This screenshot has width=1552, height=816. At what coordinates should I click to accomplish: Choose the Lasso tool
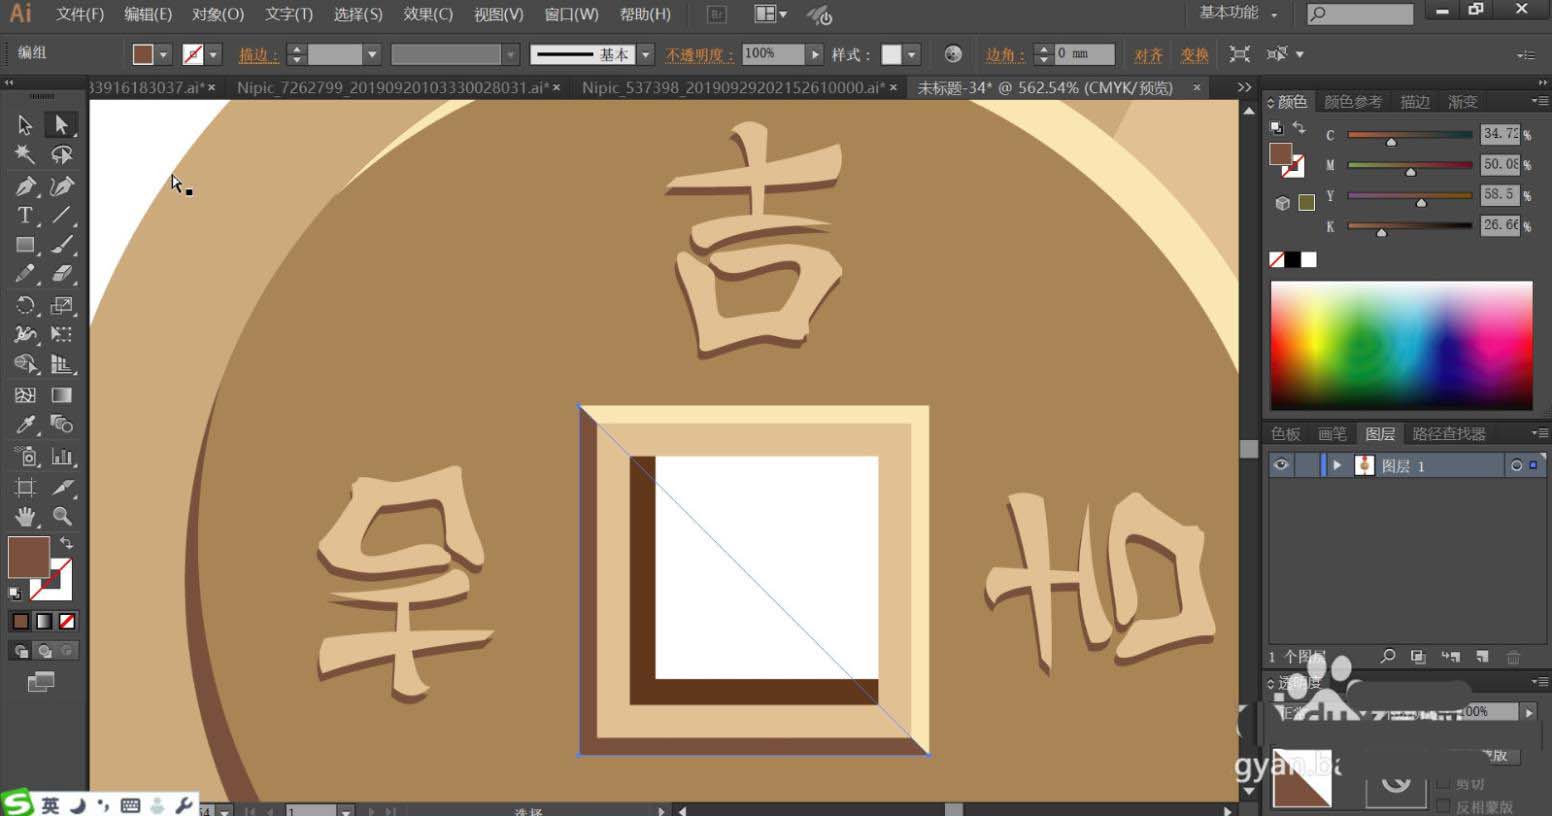(61, 155)
